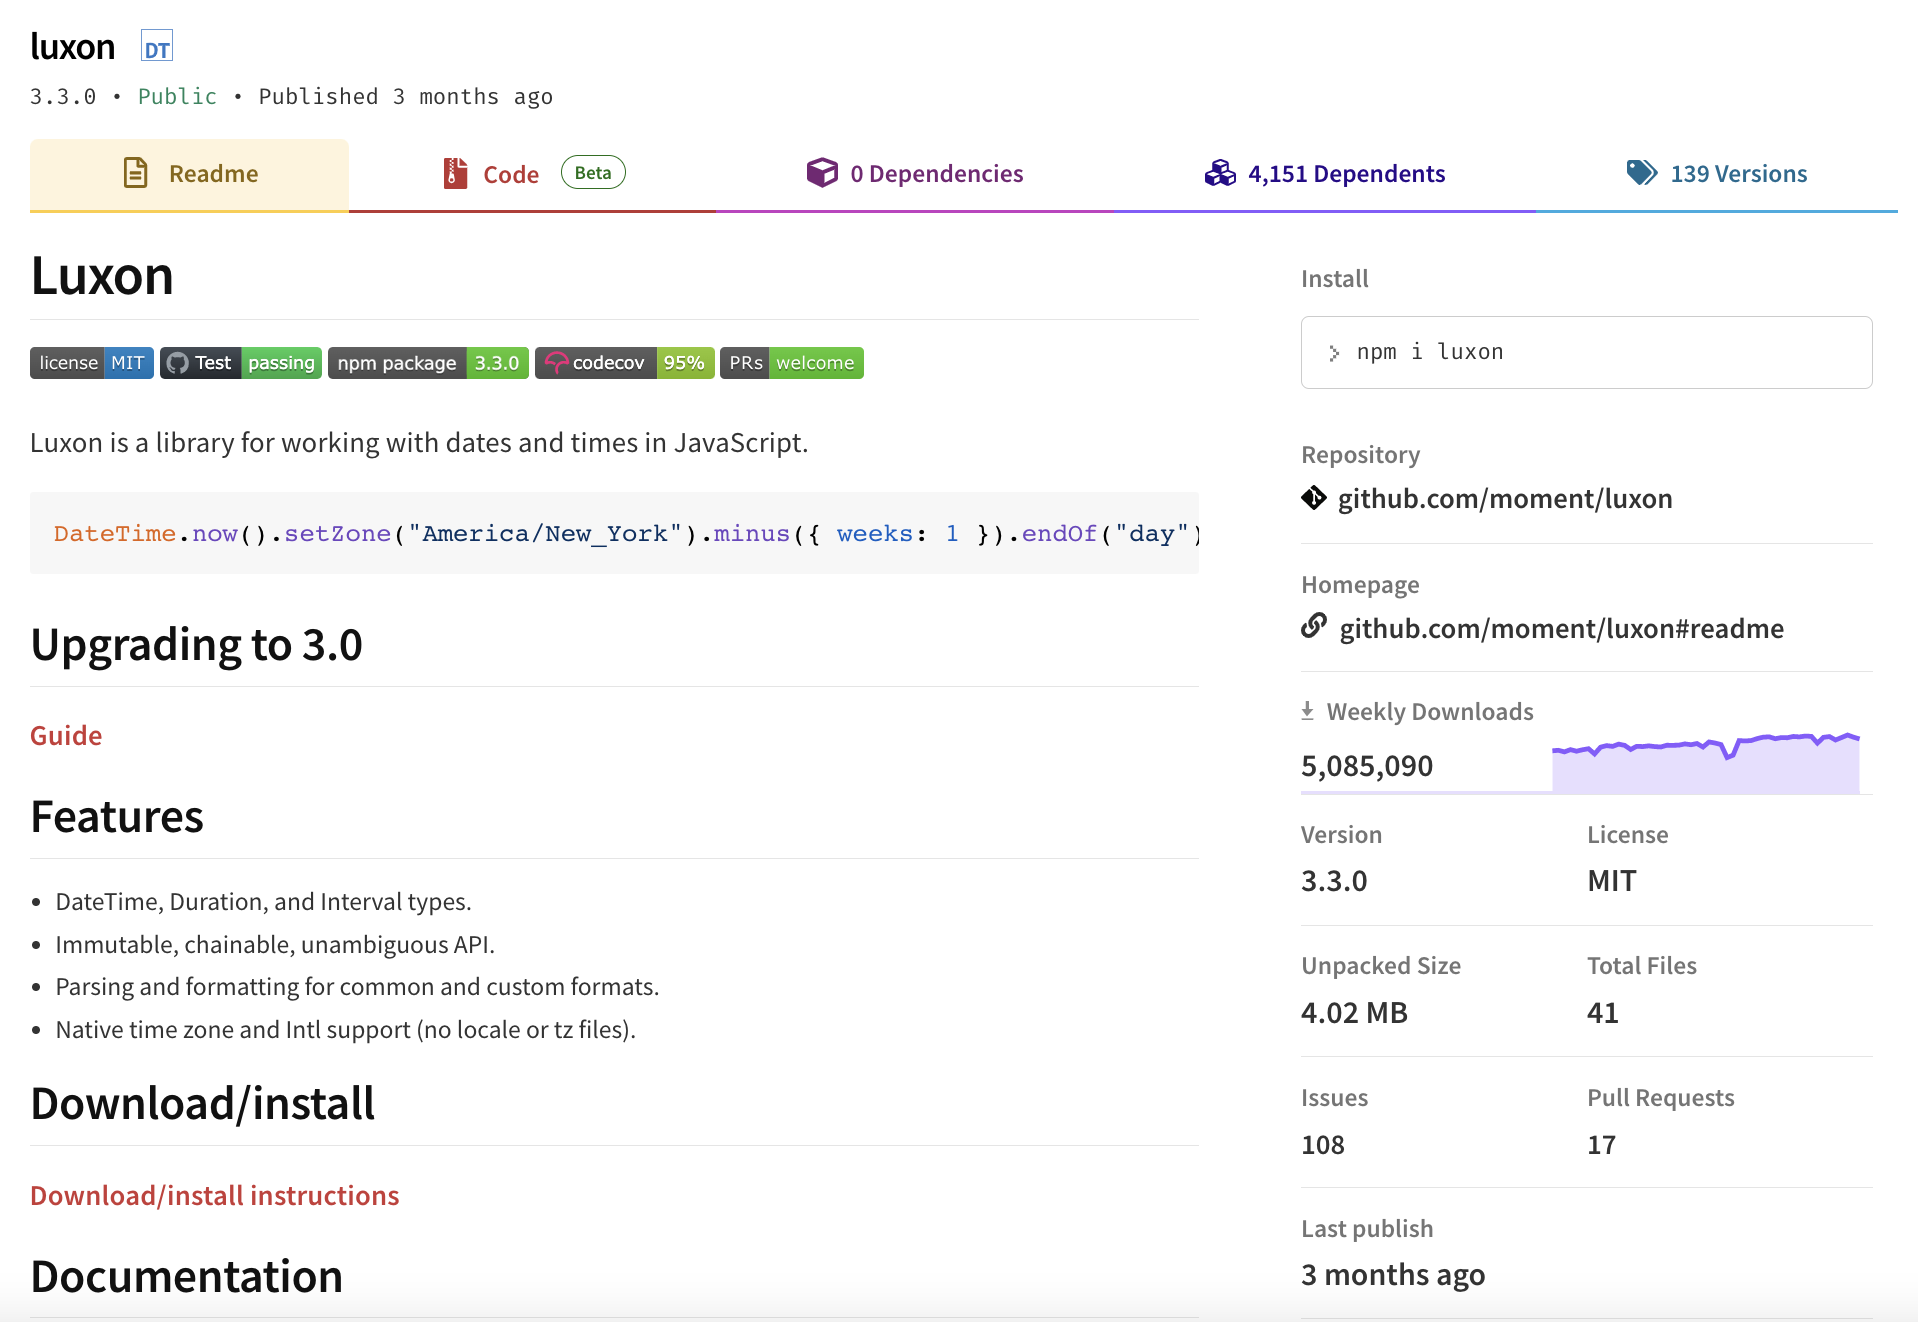Click the weekly downloads sparkline chart
The width and height of the screenshot is (1918, 1322).
pos(1705,764)
